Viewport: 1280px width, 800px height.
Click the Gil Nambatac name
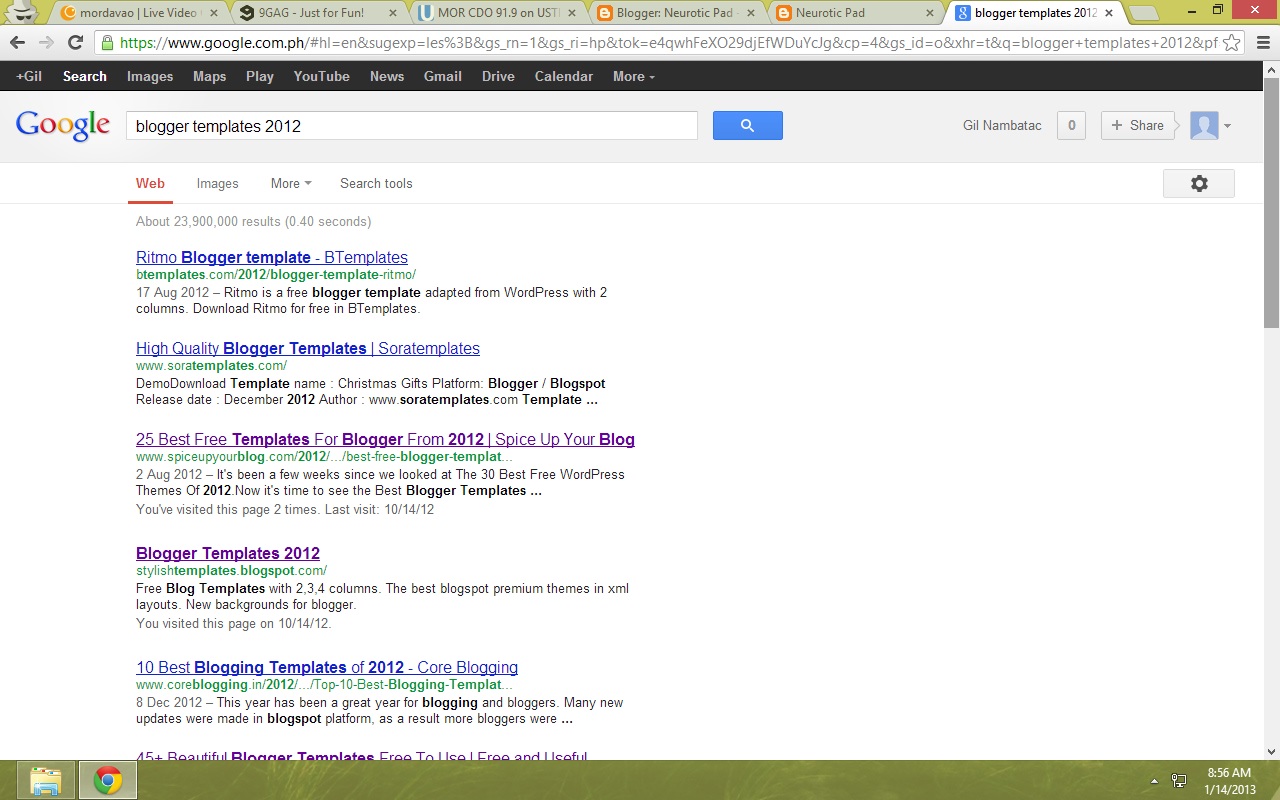(1002, 125)
